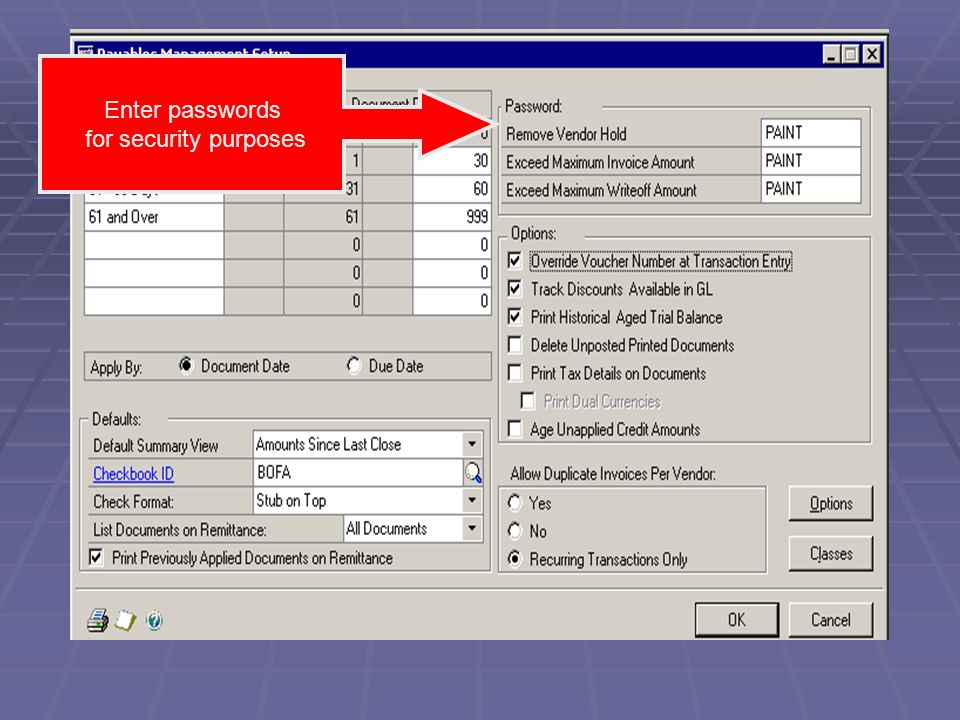Follow the Checkbook ID link
Screen dimensions: 960x720
click(x=133, y=473)
